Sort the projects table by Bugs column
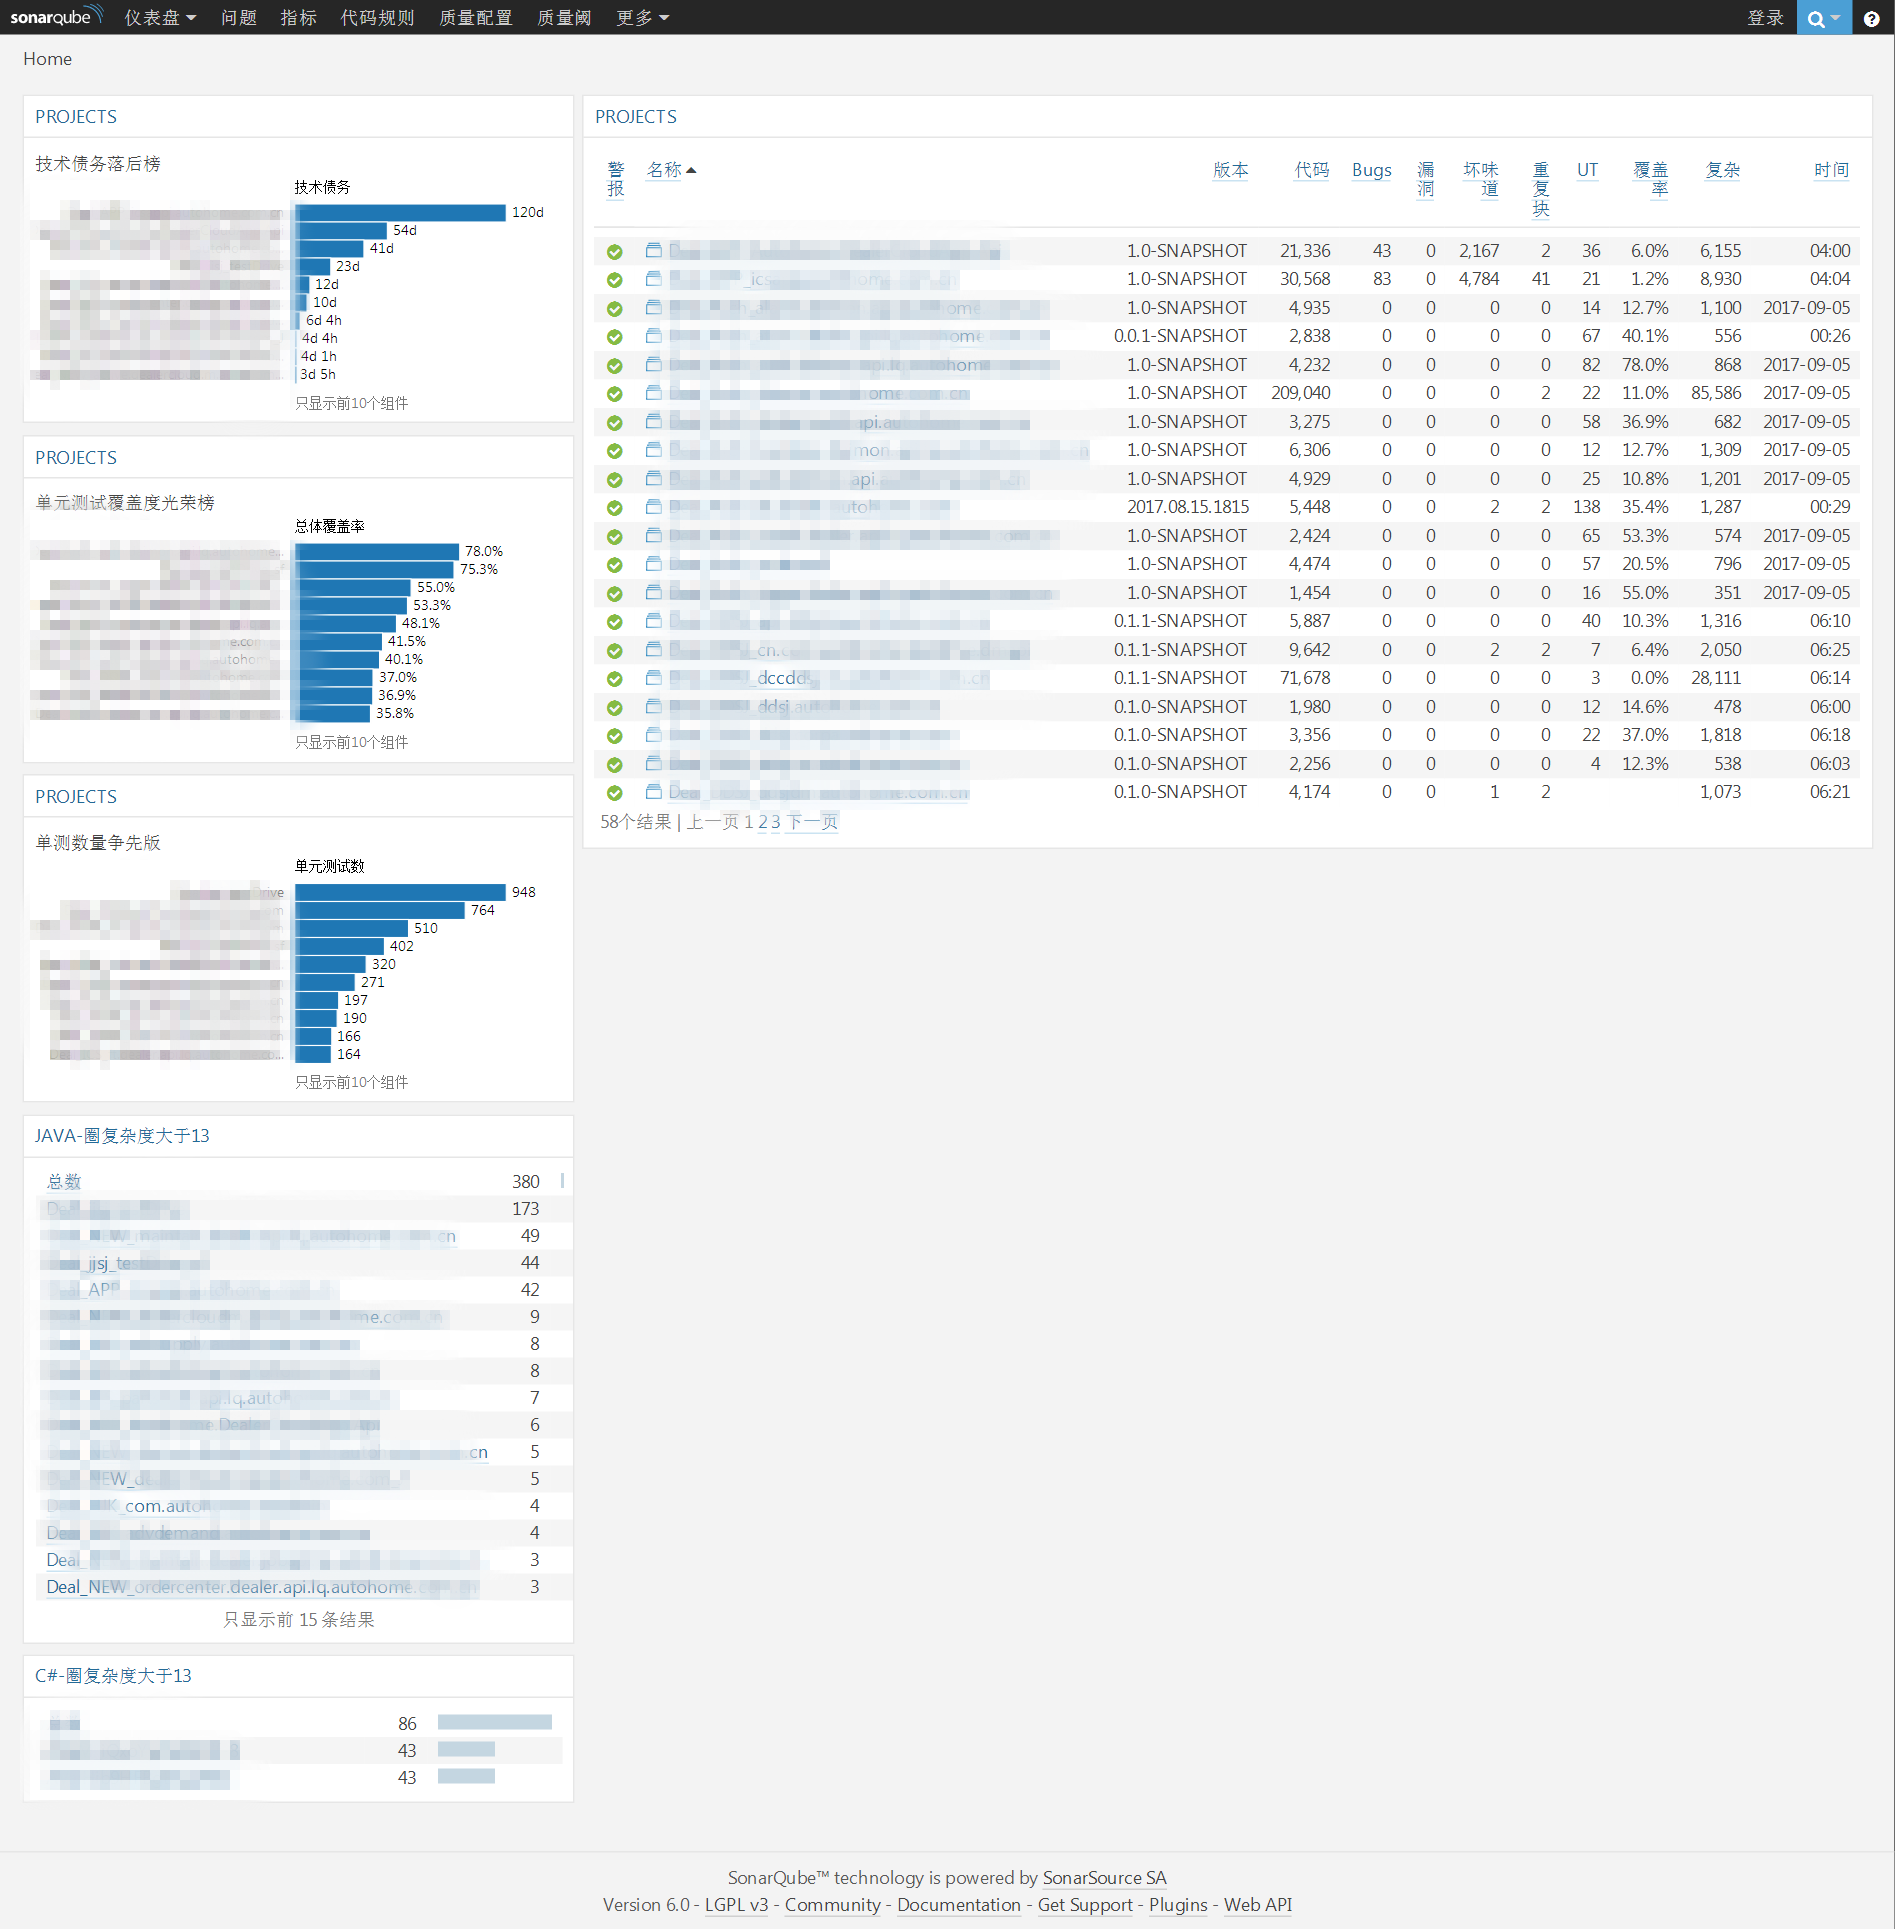Image resolution: width=1895 pixels, height=1929 pixels. click(x=1372, y=170)
